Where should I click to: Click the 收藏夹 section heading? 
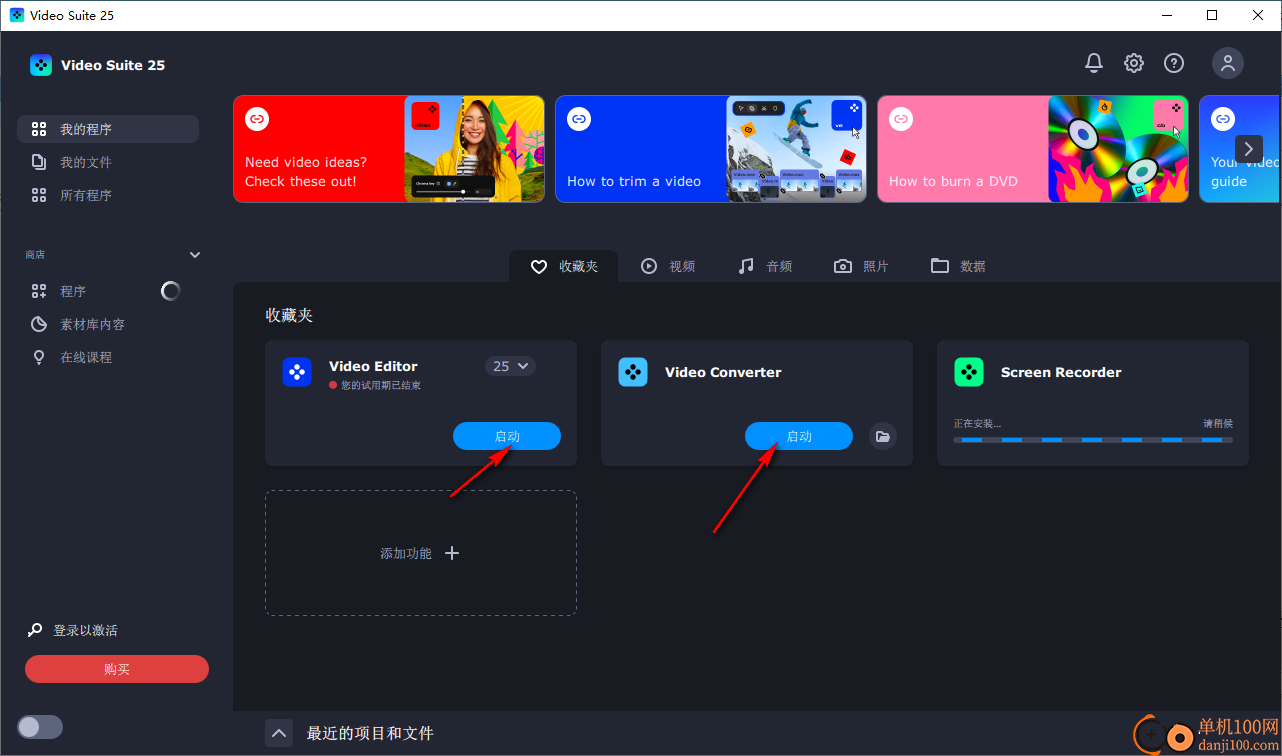(x=289, y=315)
